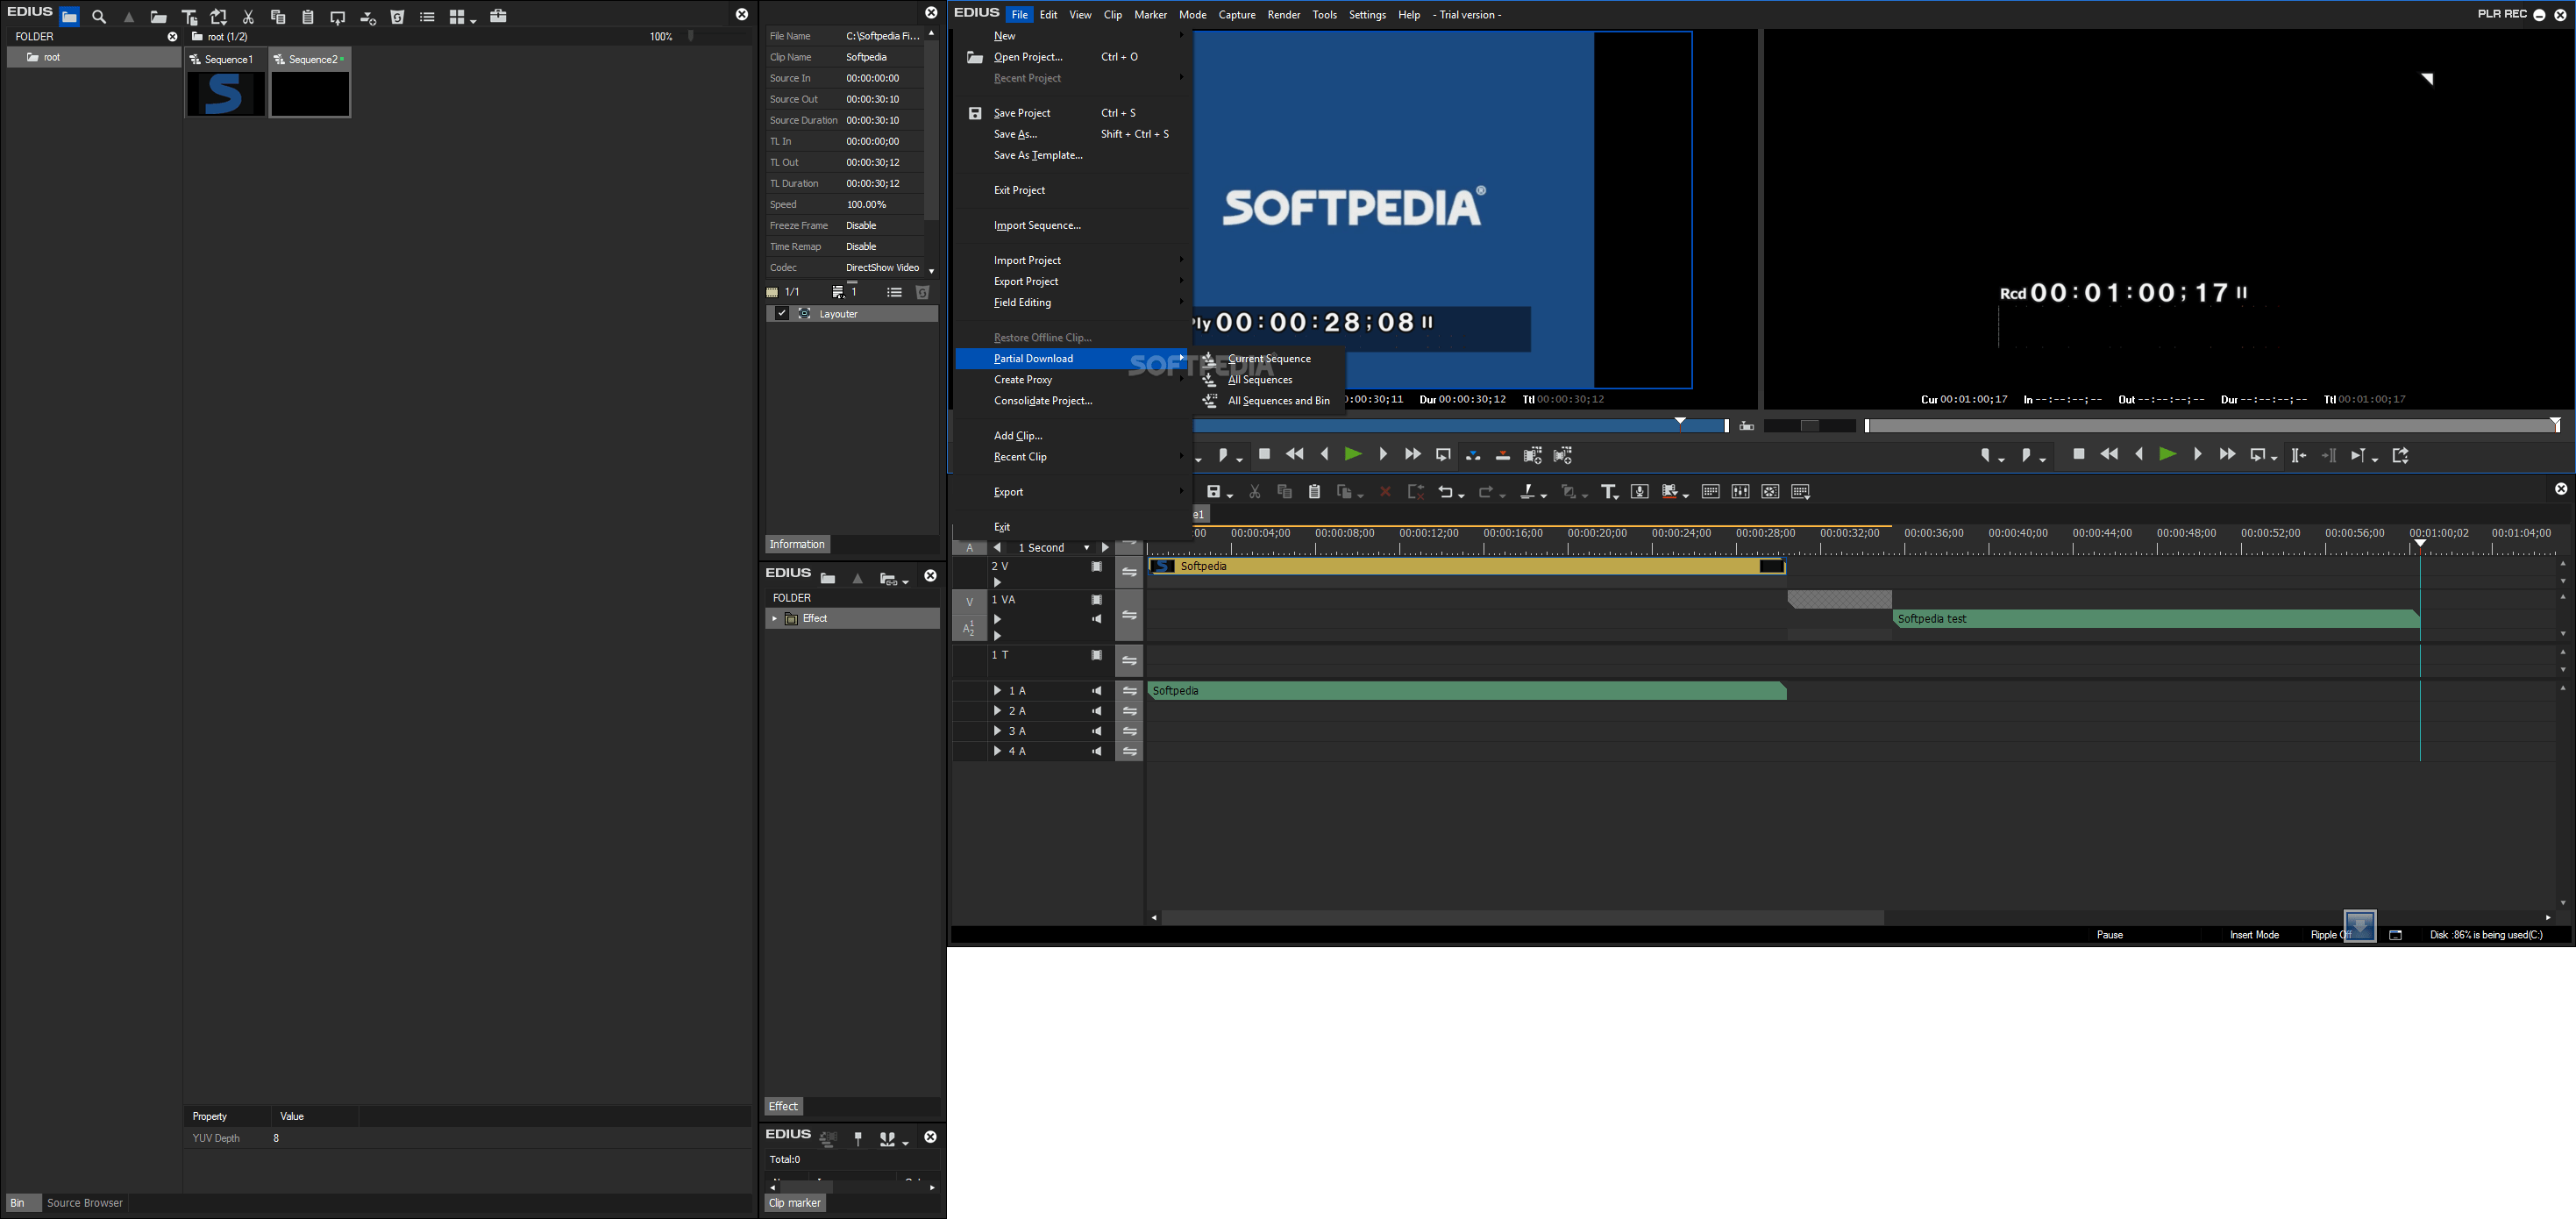Click the Create Title icon in timeline toolbar
The height and width of the screenshot is (1219, 2576).
tap(1607, 492)
